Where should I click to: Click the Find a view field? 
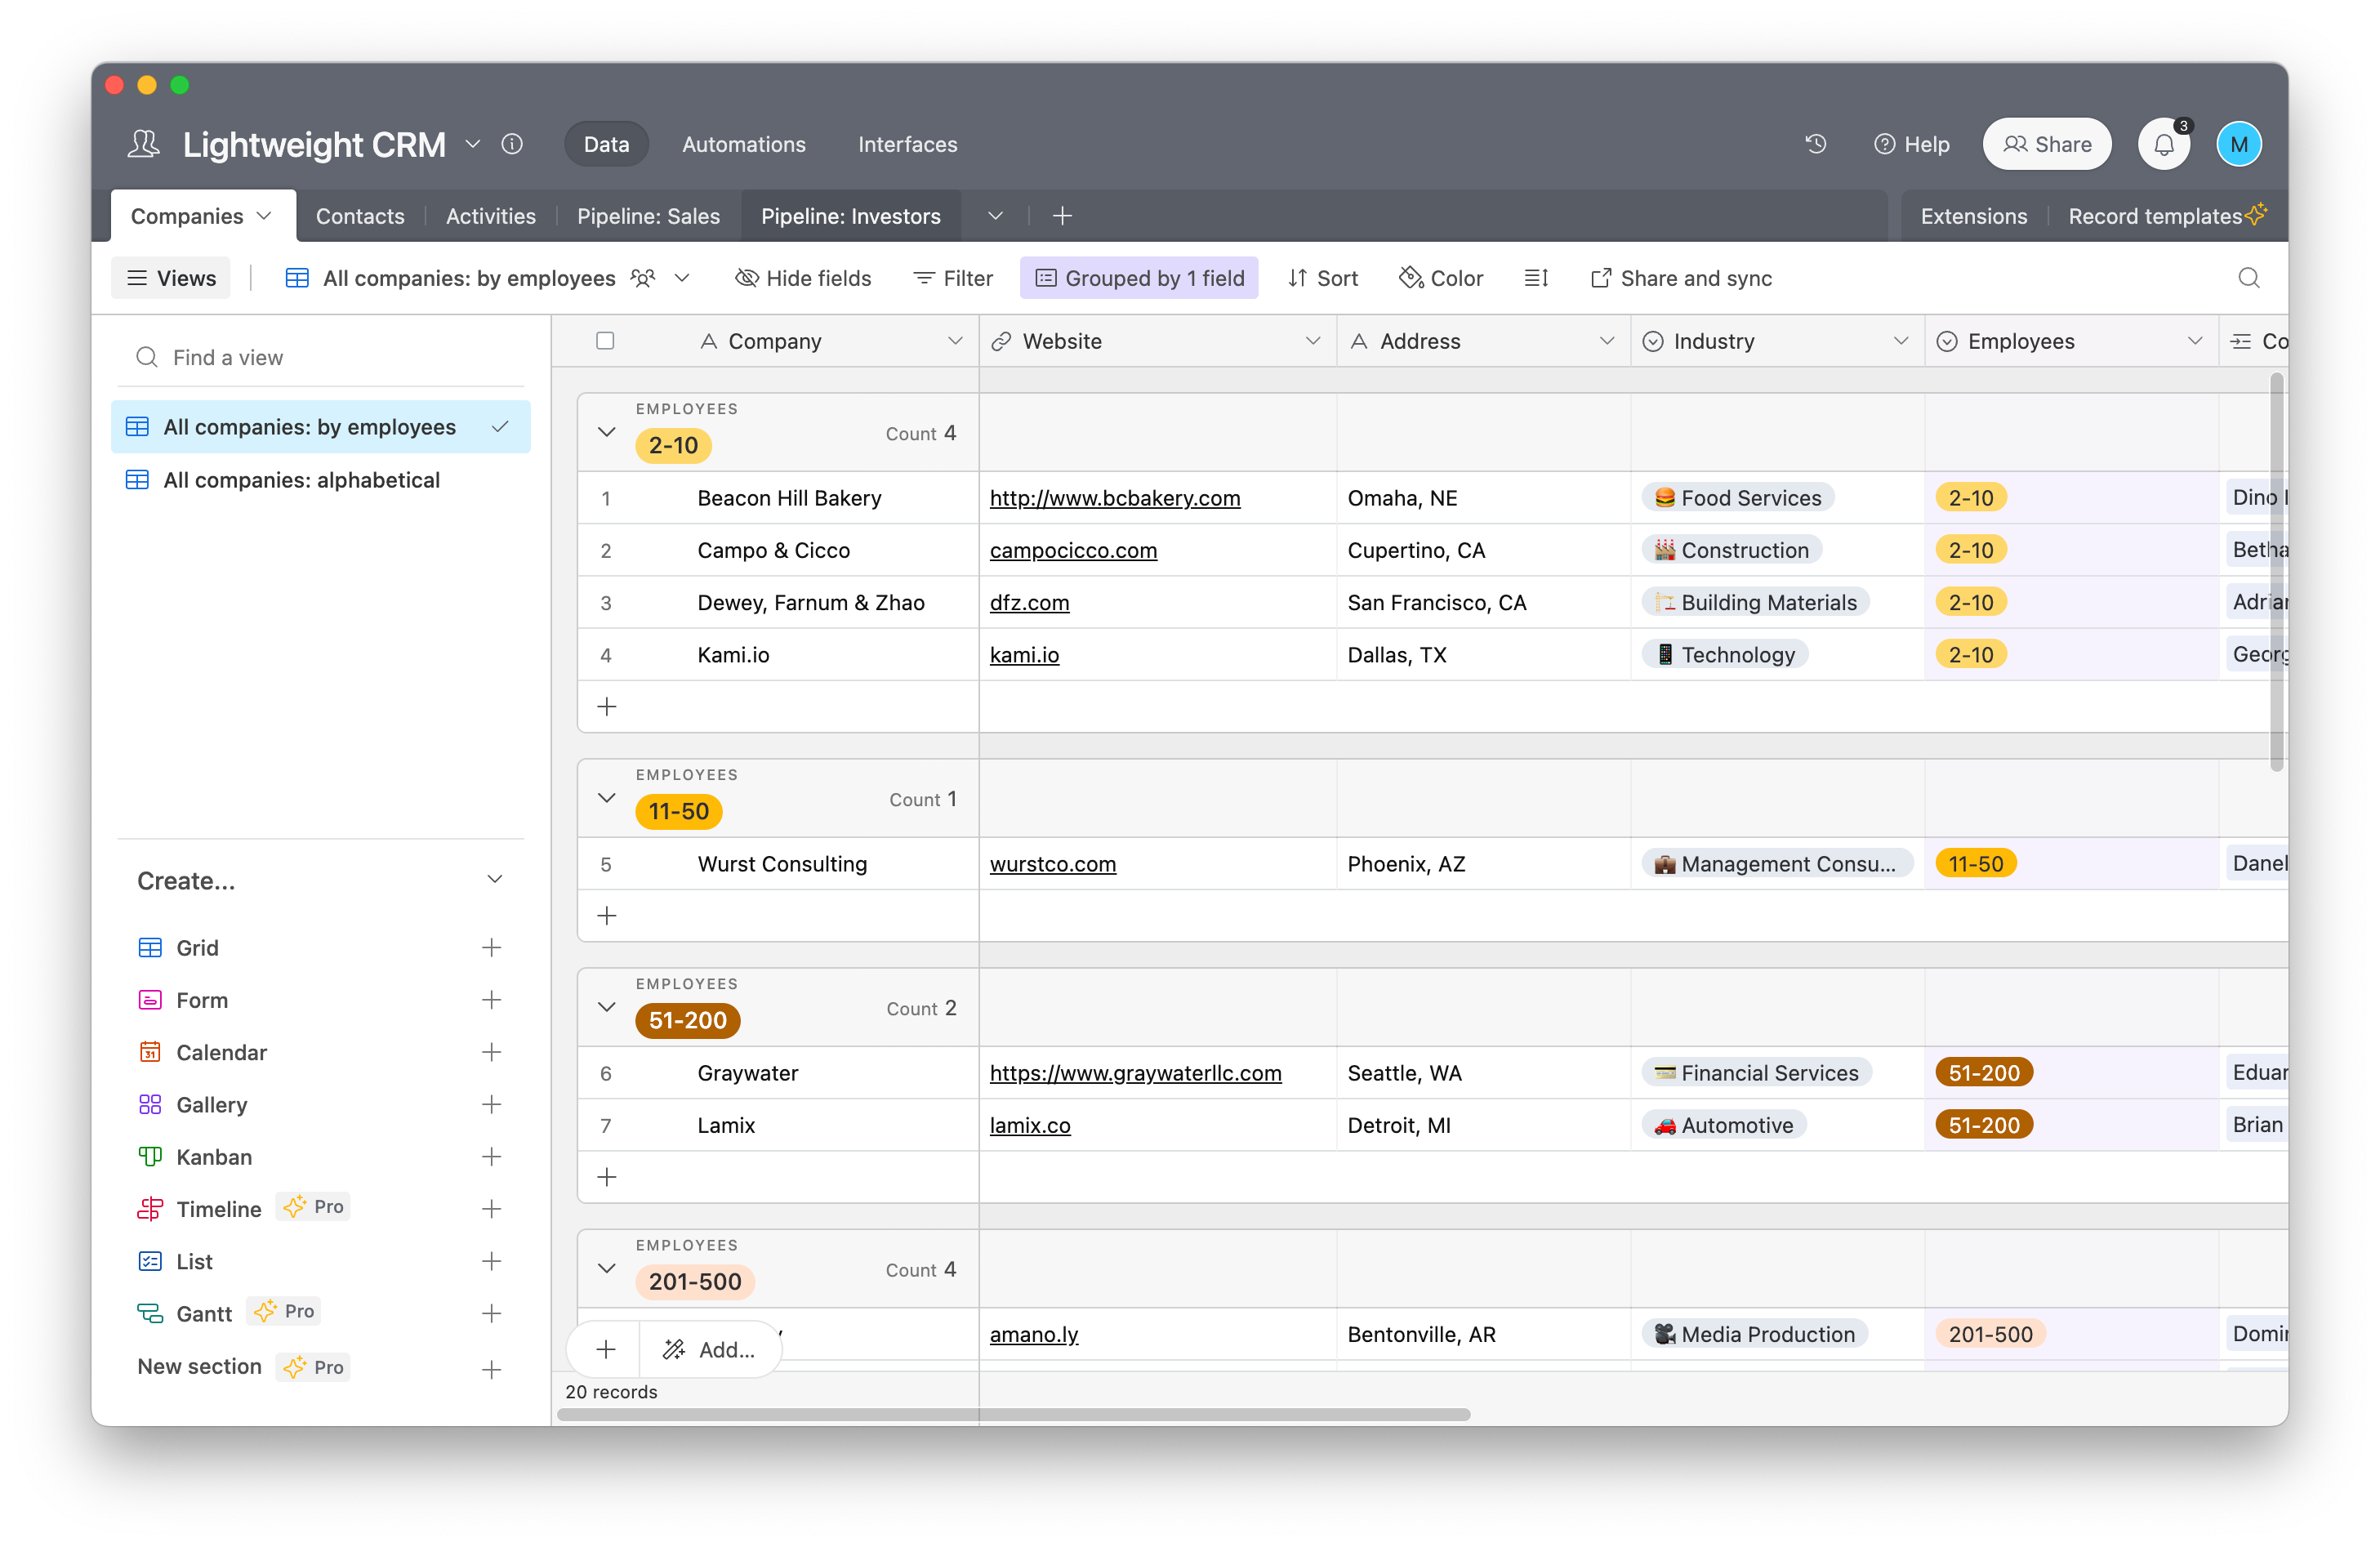(320, 358)
